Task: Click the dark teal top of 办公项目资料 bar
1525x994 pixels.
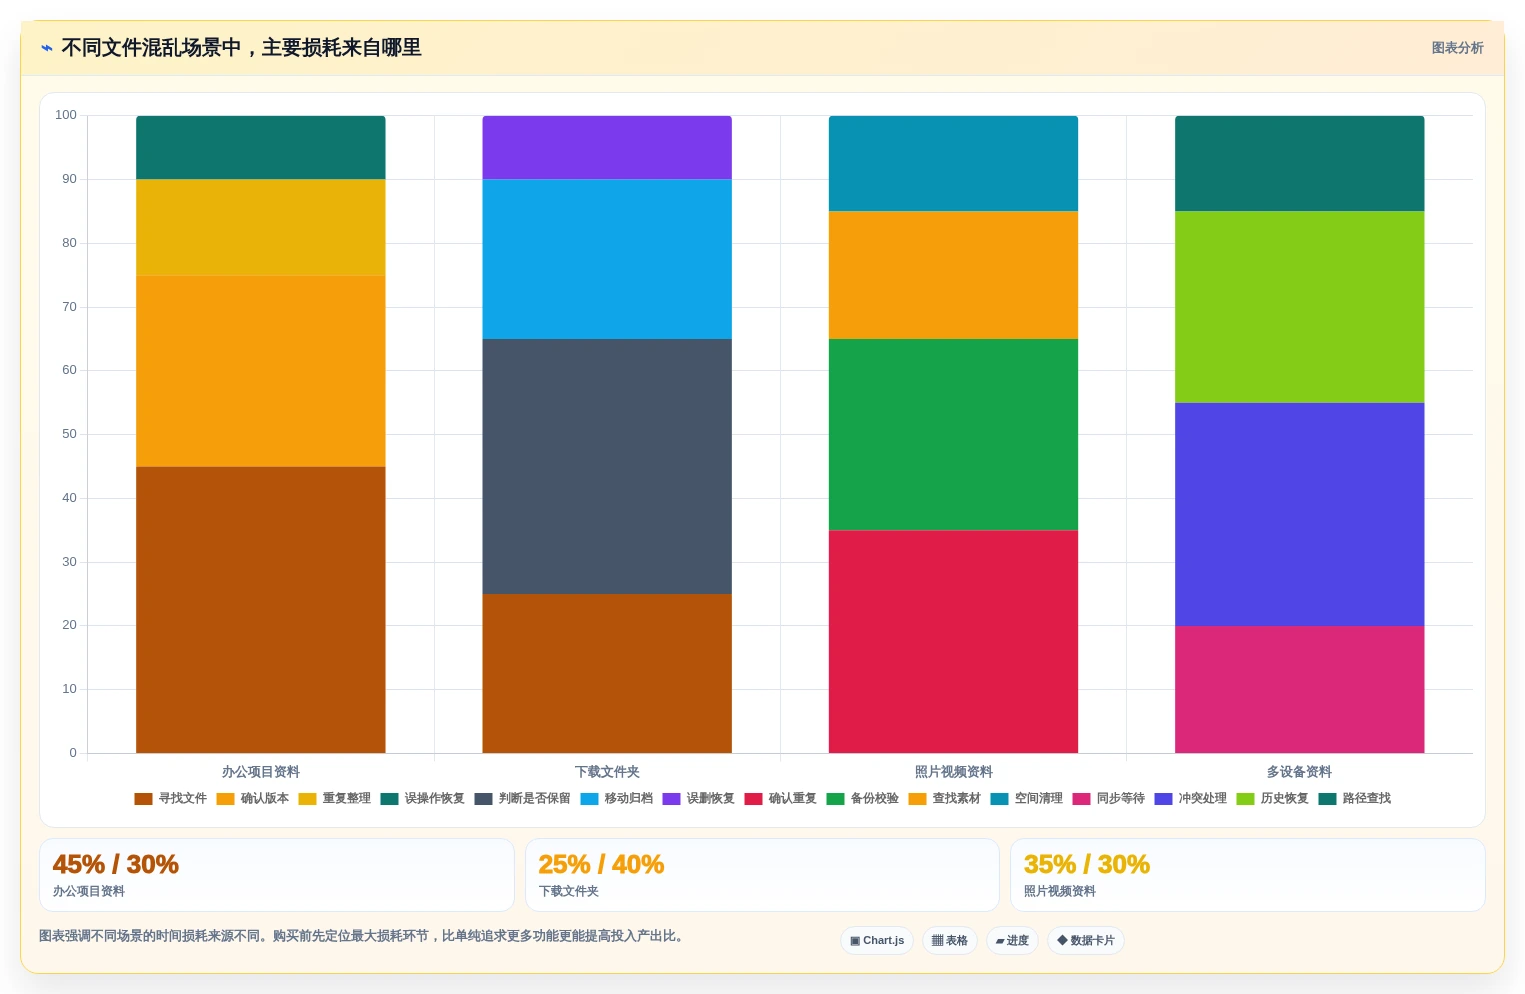Action: (261, 148)
